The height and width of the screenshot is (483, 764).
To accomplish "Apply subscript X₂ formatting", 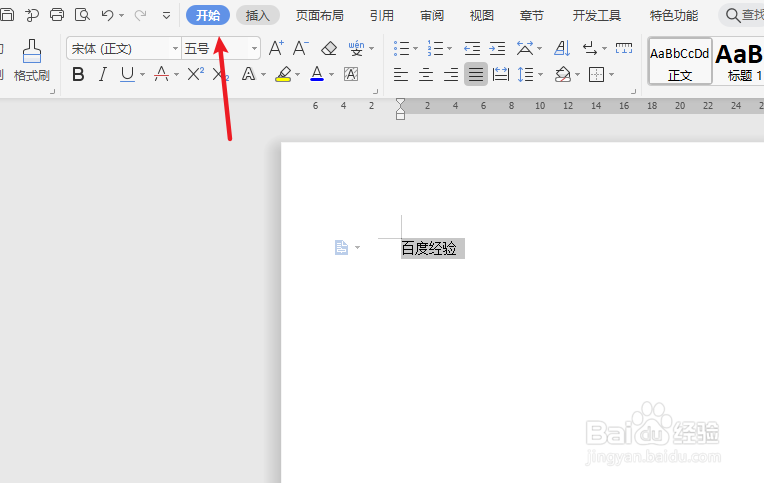I will pyautogui.click(x=220, y=74).
